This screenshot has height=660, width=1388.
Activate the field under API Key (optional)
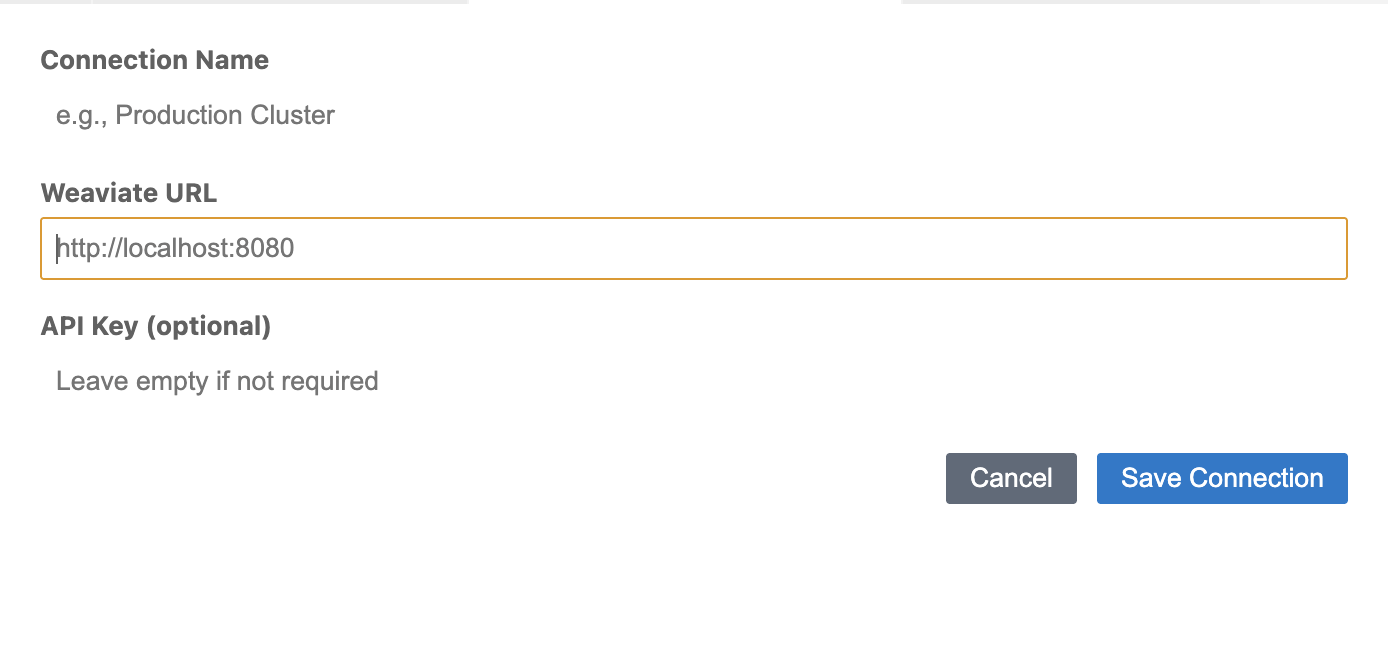click(x=693, y=381)
